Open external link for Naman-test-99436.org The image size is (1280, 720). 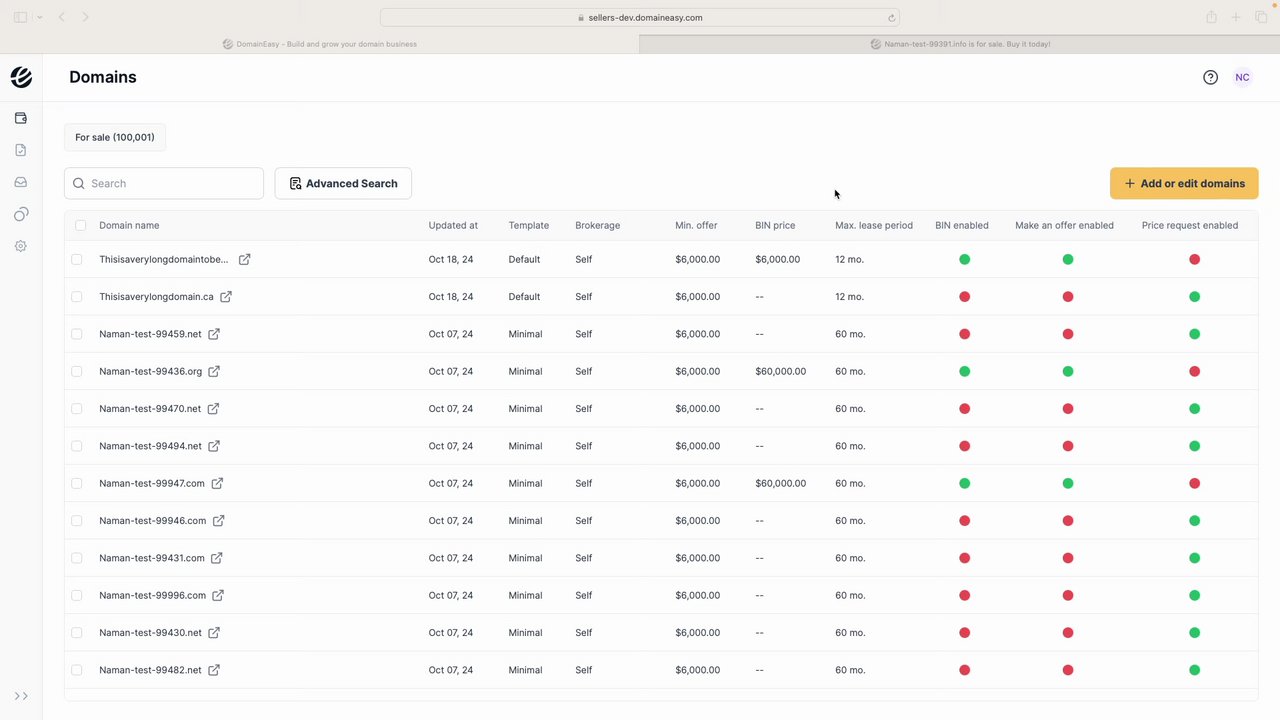click(x=214, y=371)
